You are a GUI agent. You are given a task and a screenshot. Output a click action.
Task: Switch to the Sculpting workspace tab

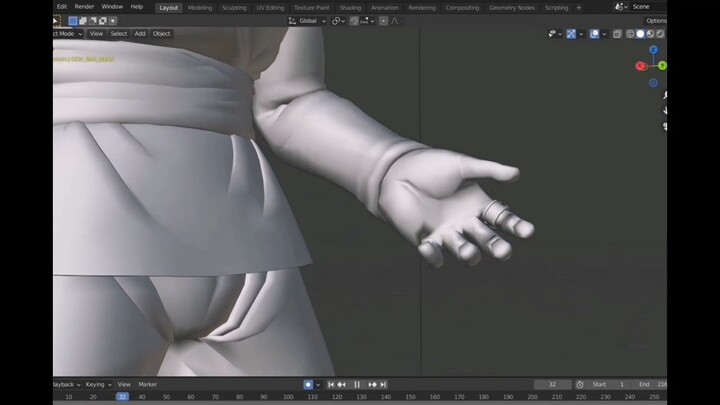pos(234,7)
